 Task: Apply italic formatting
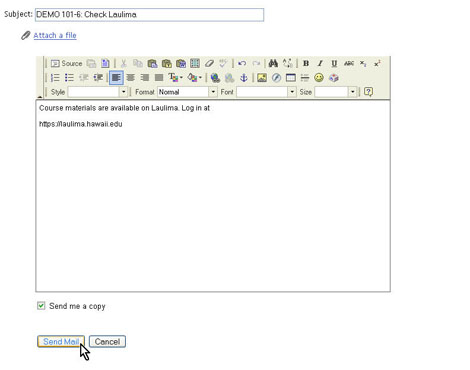pos(320,63)
